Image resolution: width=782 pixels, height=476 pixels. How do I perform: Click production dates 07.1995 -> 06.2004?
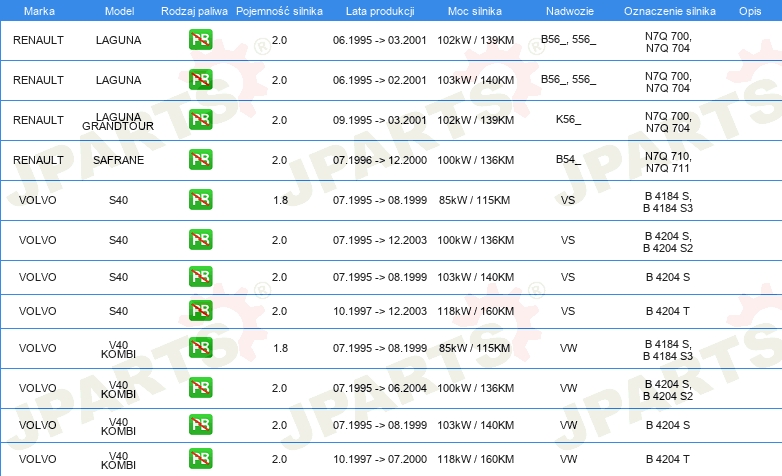380,388
